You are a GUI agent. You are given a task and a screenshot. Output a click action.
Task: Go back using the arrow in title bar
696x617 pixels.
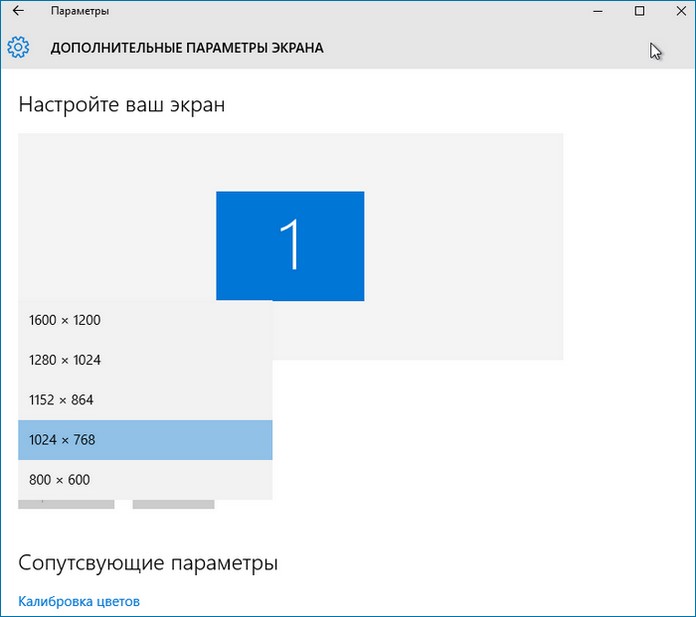click(x=17, y=11)
